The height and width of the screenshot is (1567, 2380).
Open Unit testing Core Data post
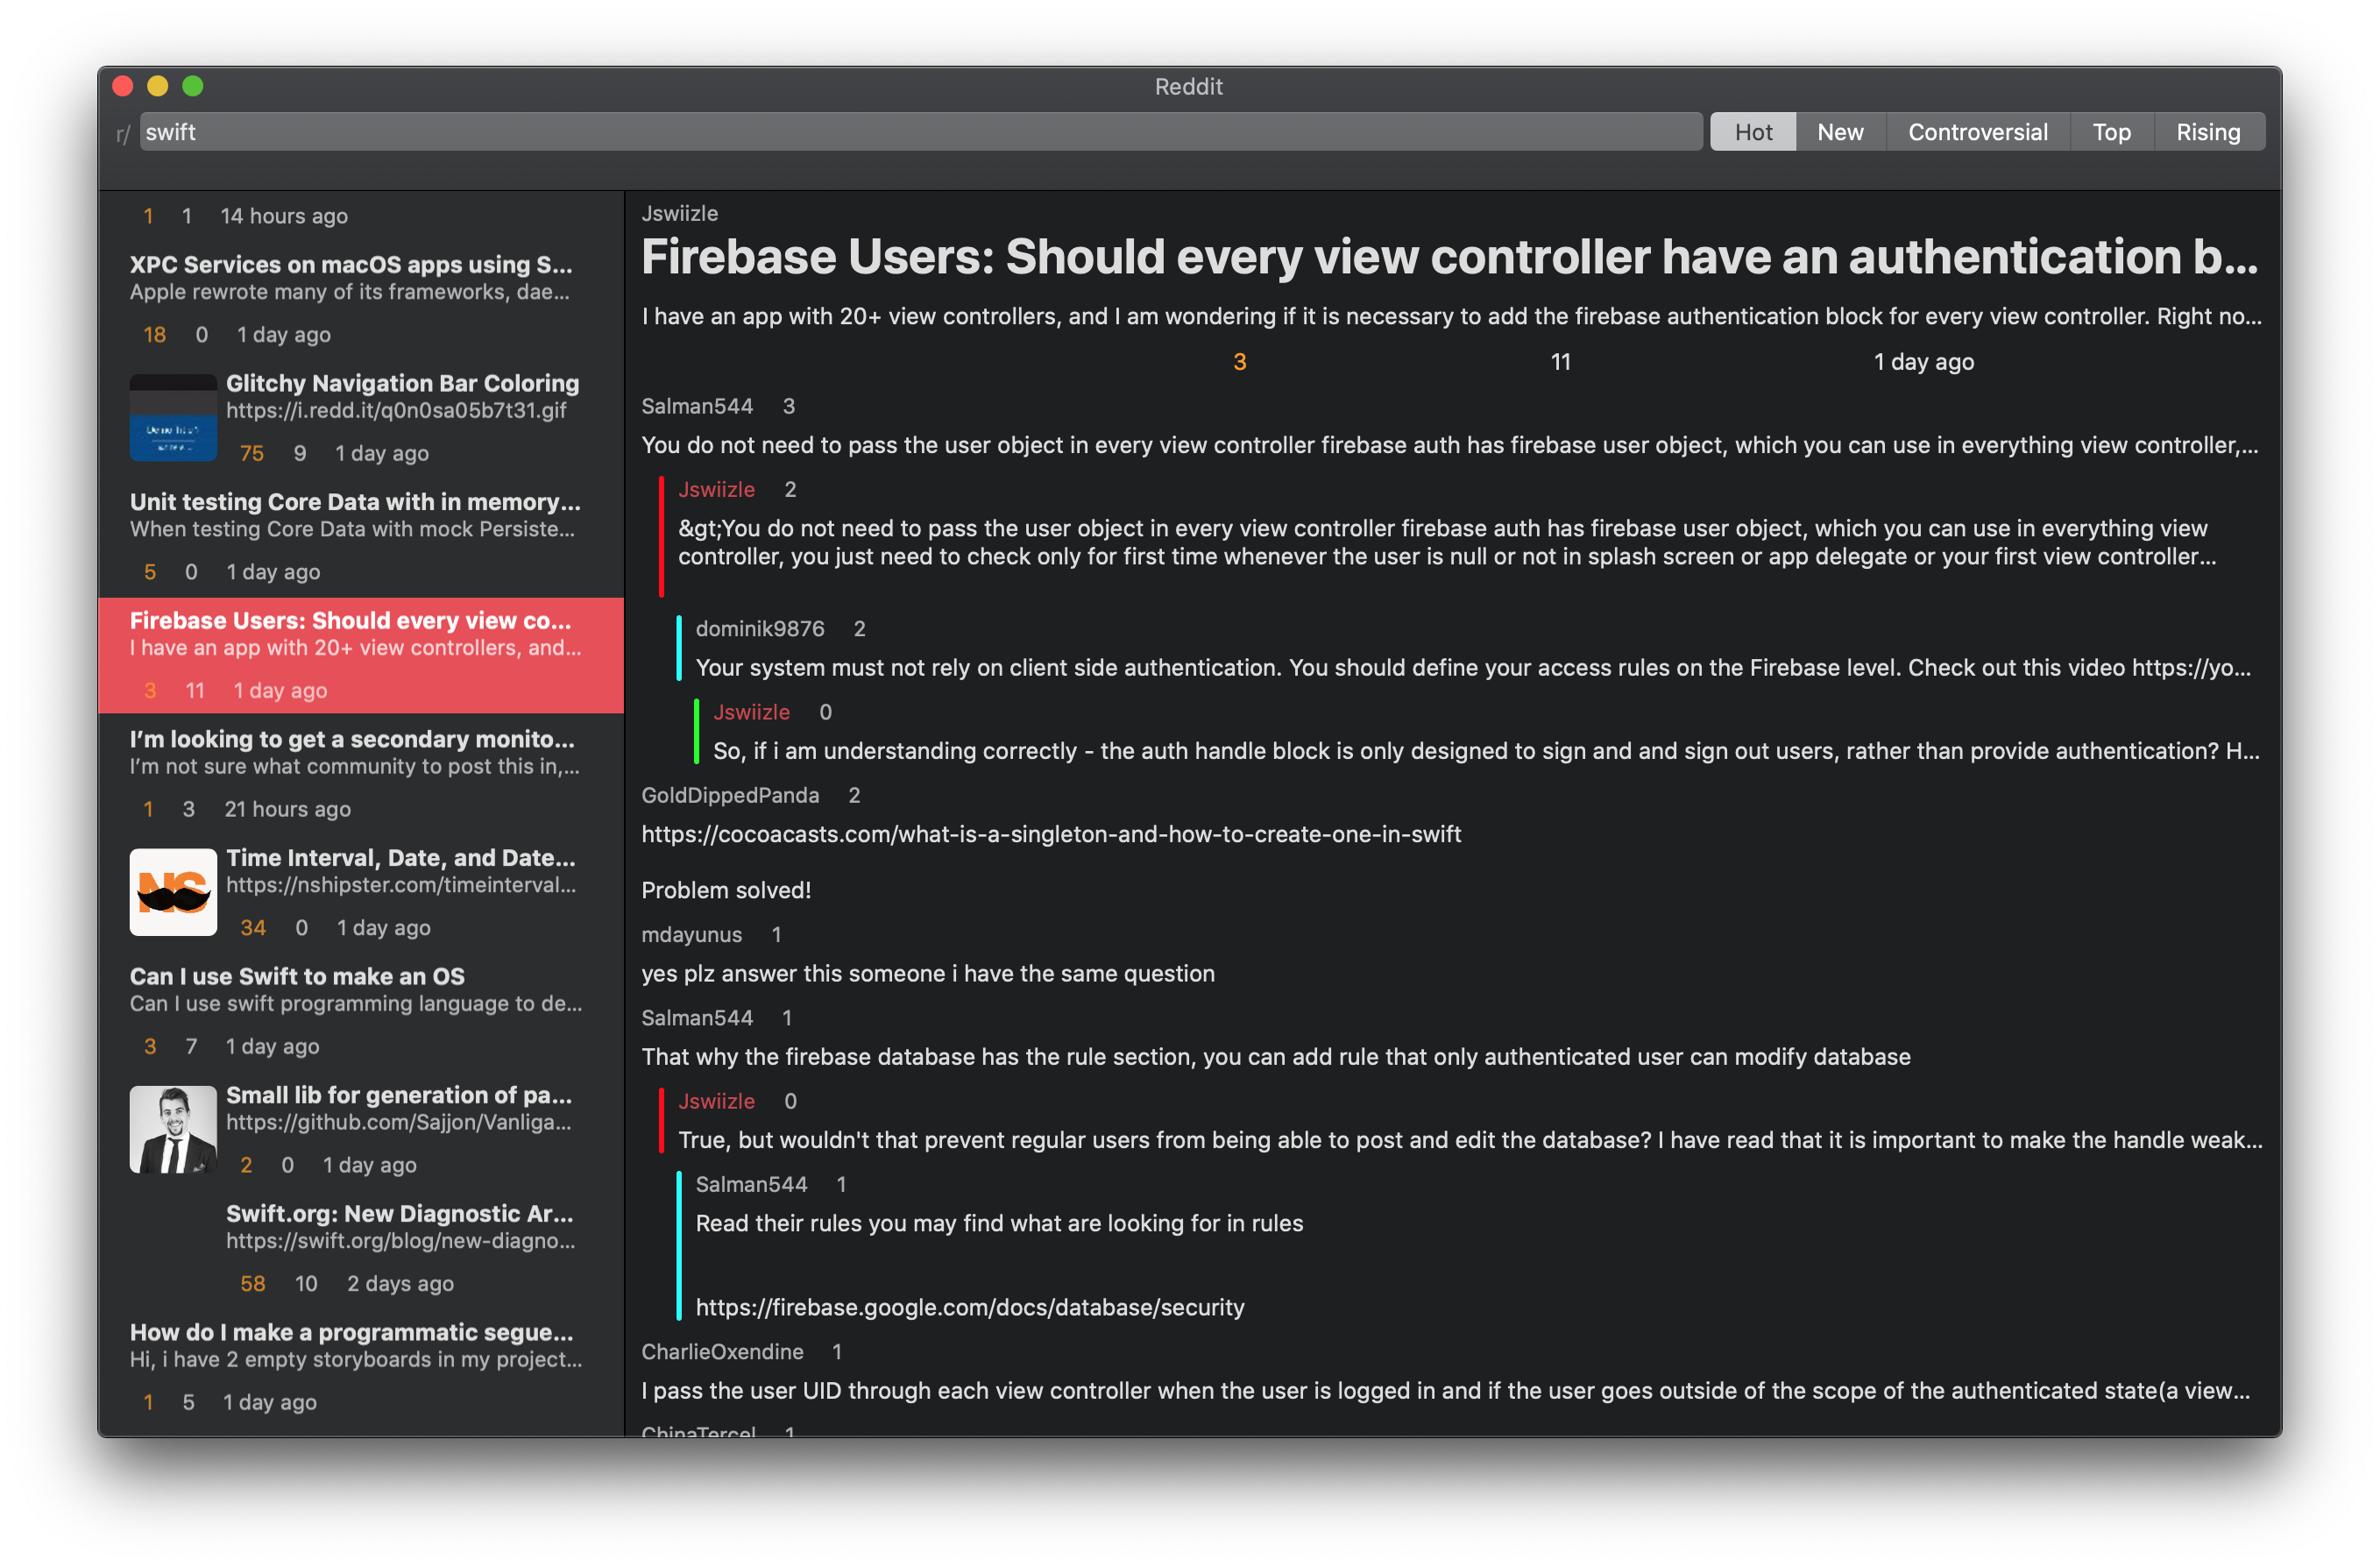354,502
